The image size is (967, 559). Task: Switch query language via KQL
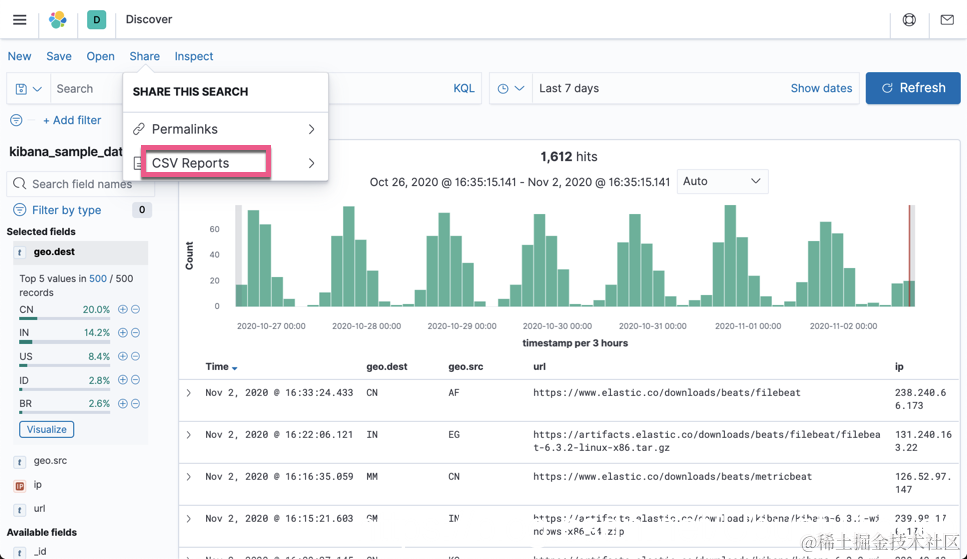point(464,88)
